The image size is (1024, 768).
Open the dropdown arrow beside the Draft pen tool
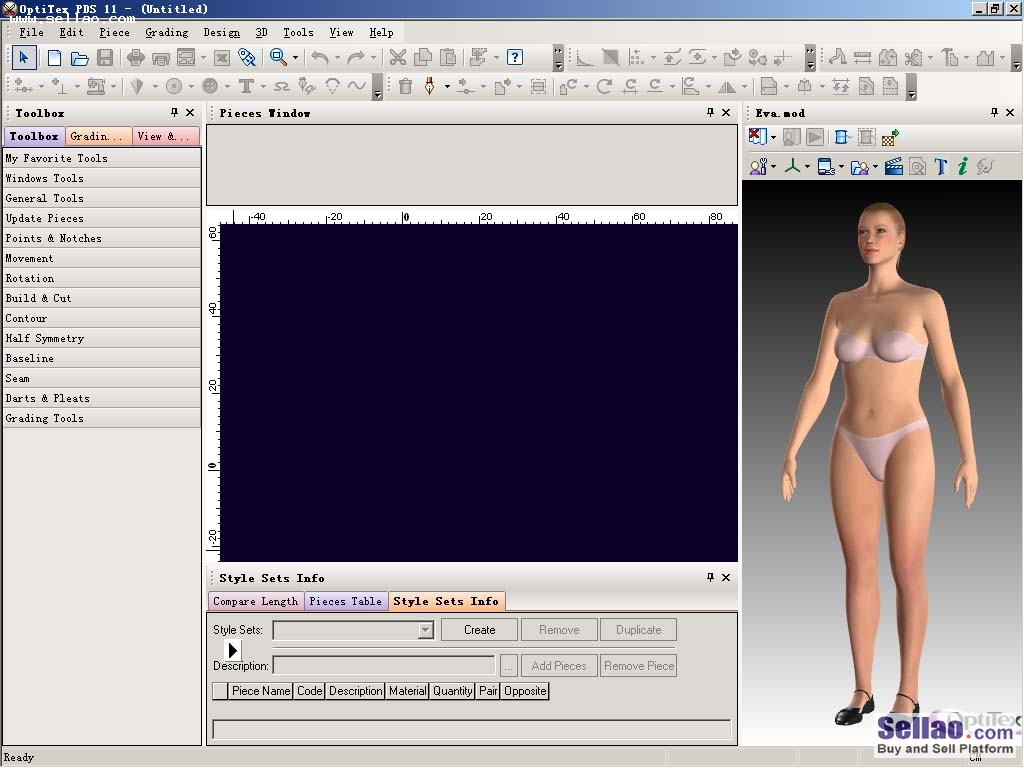tap(447, 86)
